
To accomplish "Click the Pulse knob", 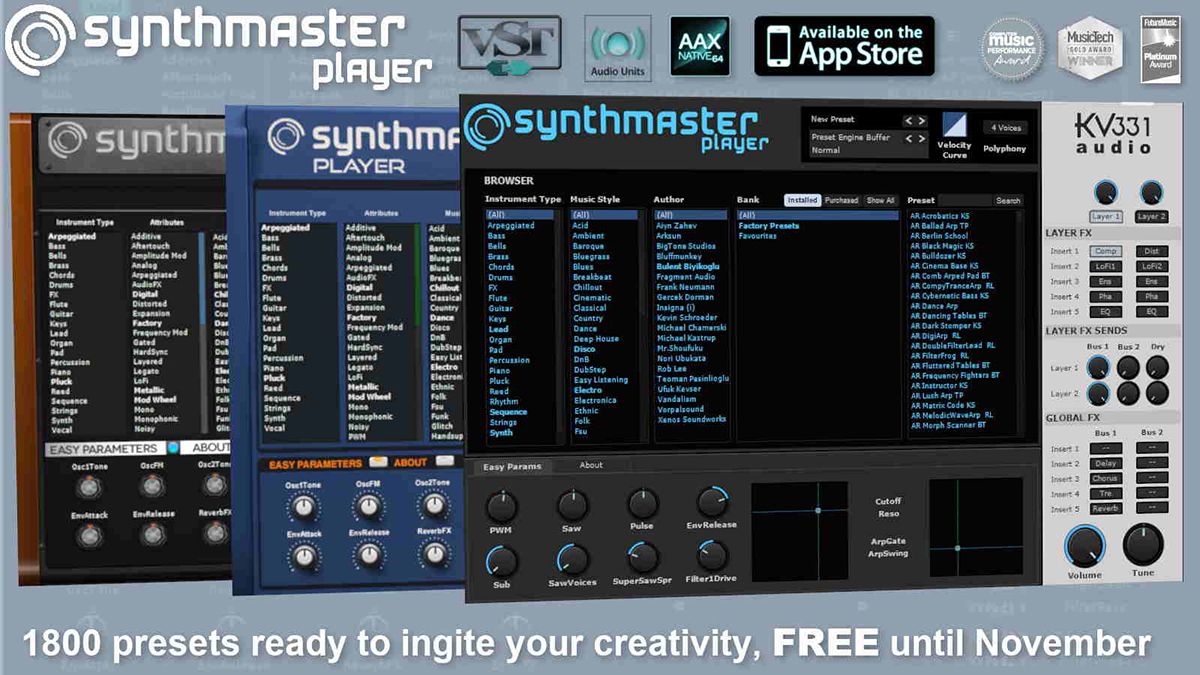I will [642, 504].
